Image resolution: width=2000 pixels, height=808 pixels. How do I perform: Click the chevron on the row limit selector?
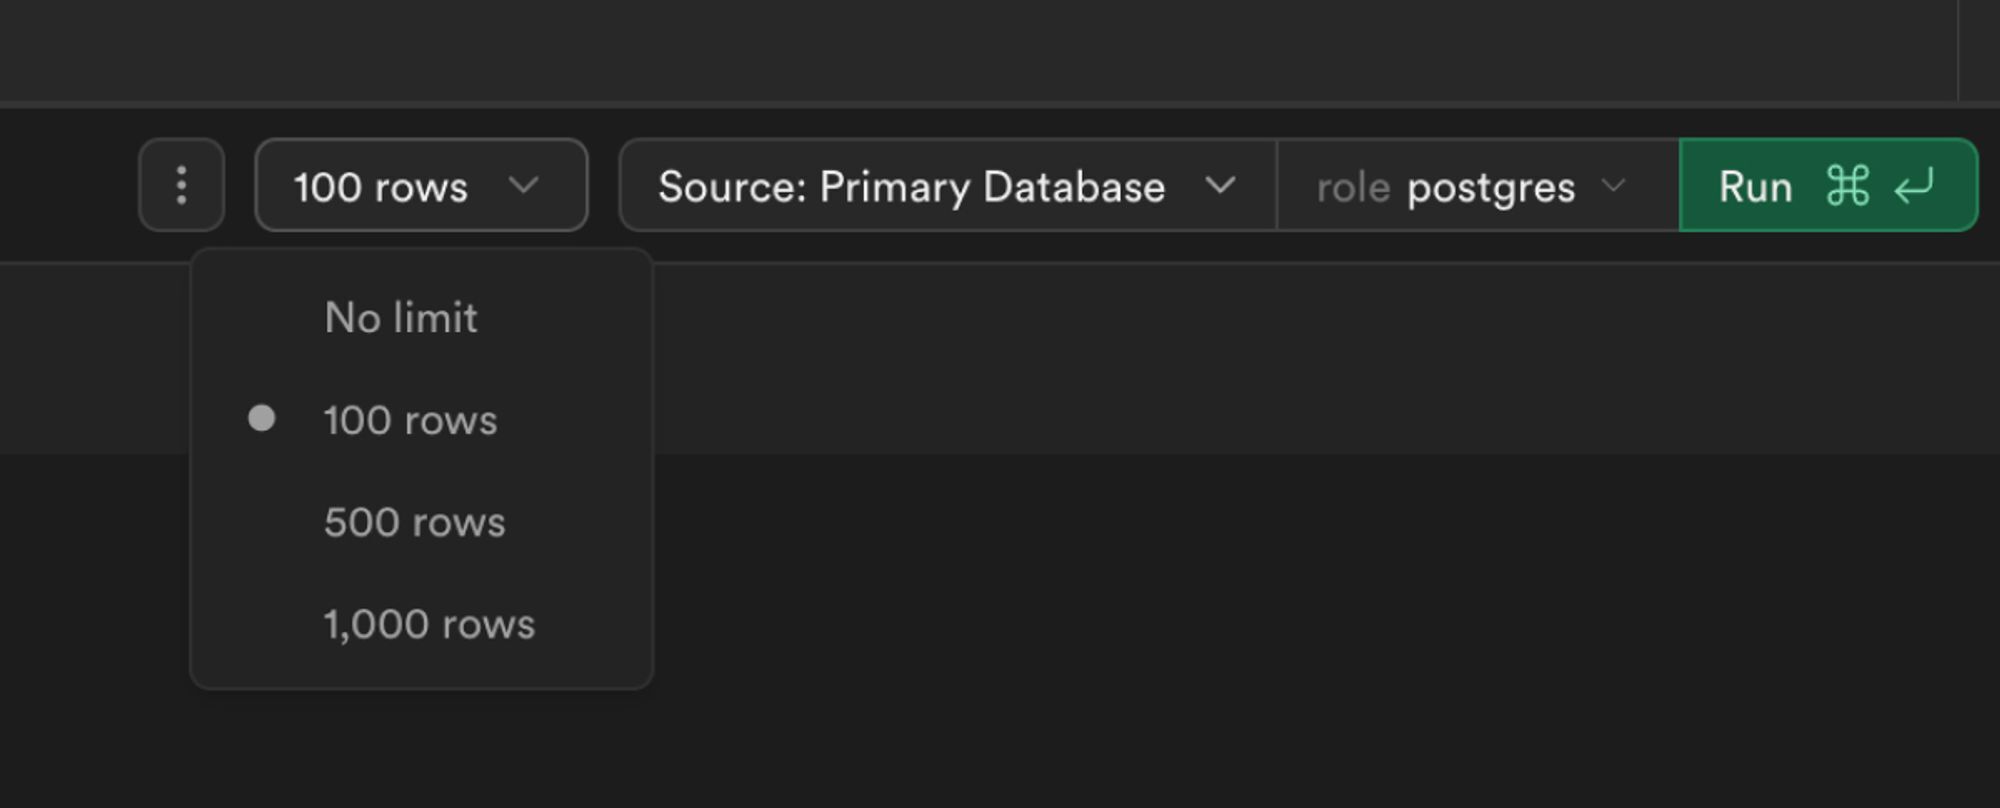coord(523,185)
